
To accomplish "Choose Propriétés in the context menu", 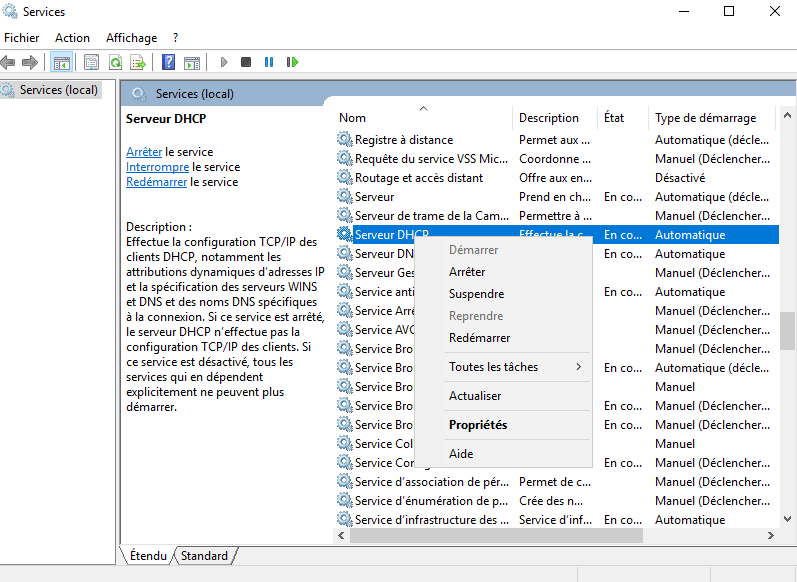I will [x=478, y=425].
